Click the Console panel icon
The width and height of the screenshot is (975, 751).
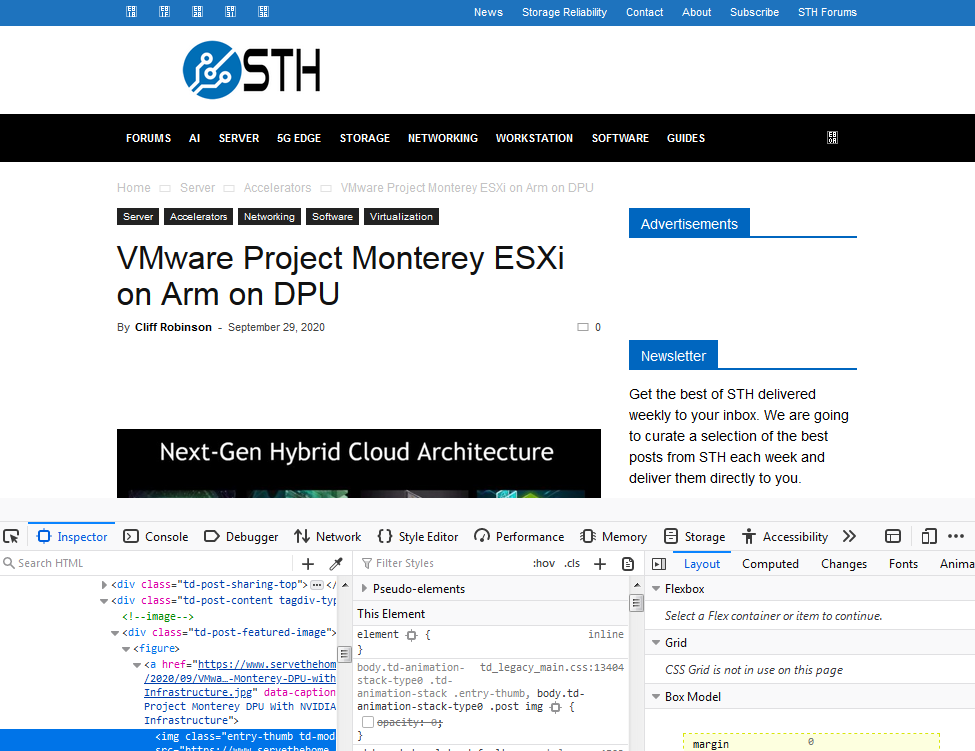[131, 537]
